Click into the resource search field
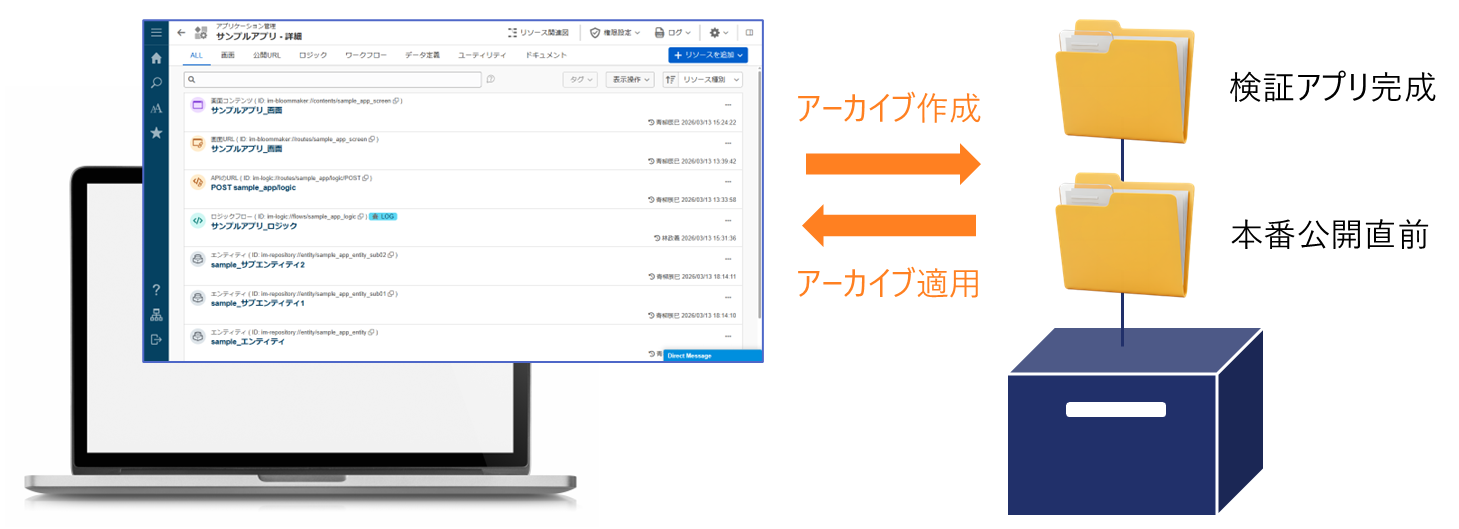 point(335,79)
